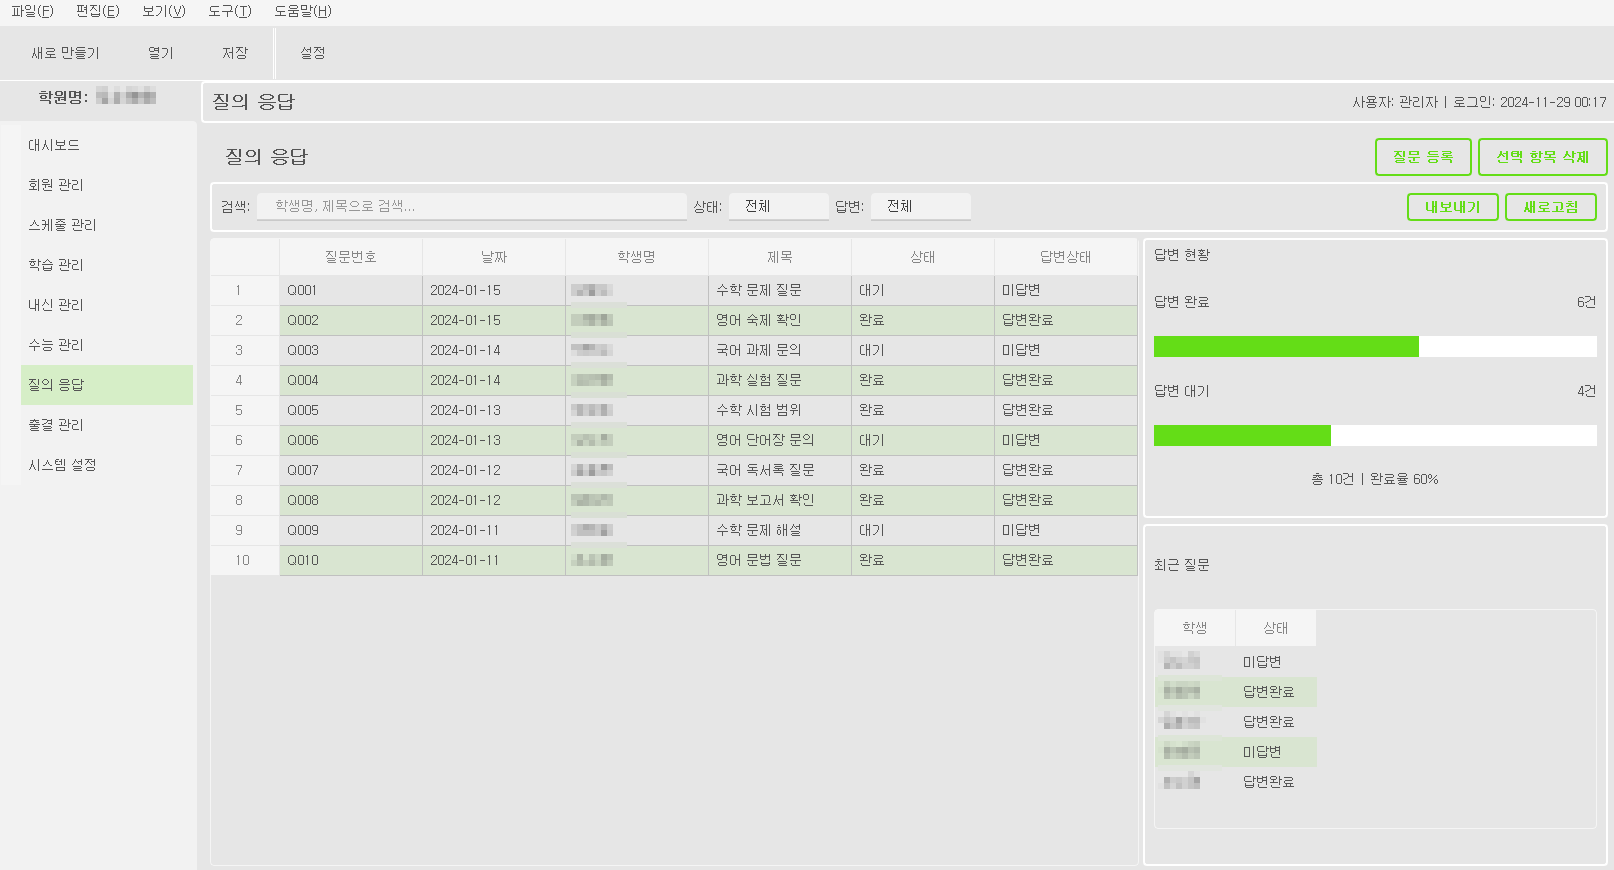
Task: Expand the 답변 filter dropdown
Action: coord(920,206)
